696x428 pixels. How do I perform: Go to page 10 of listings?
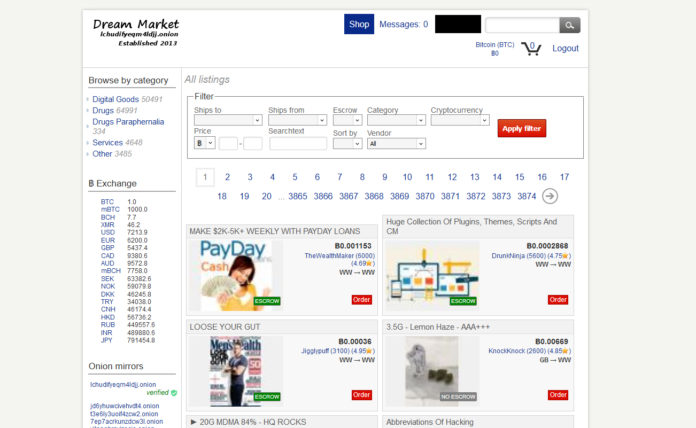(x=407, y=177)
